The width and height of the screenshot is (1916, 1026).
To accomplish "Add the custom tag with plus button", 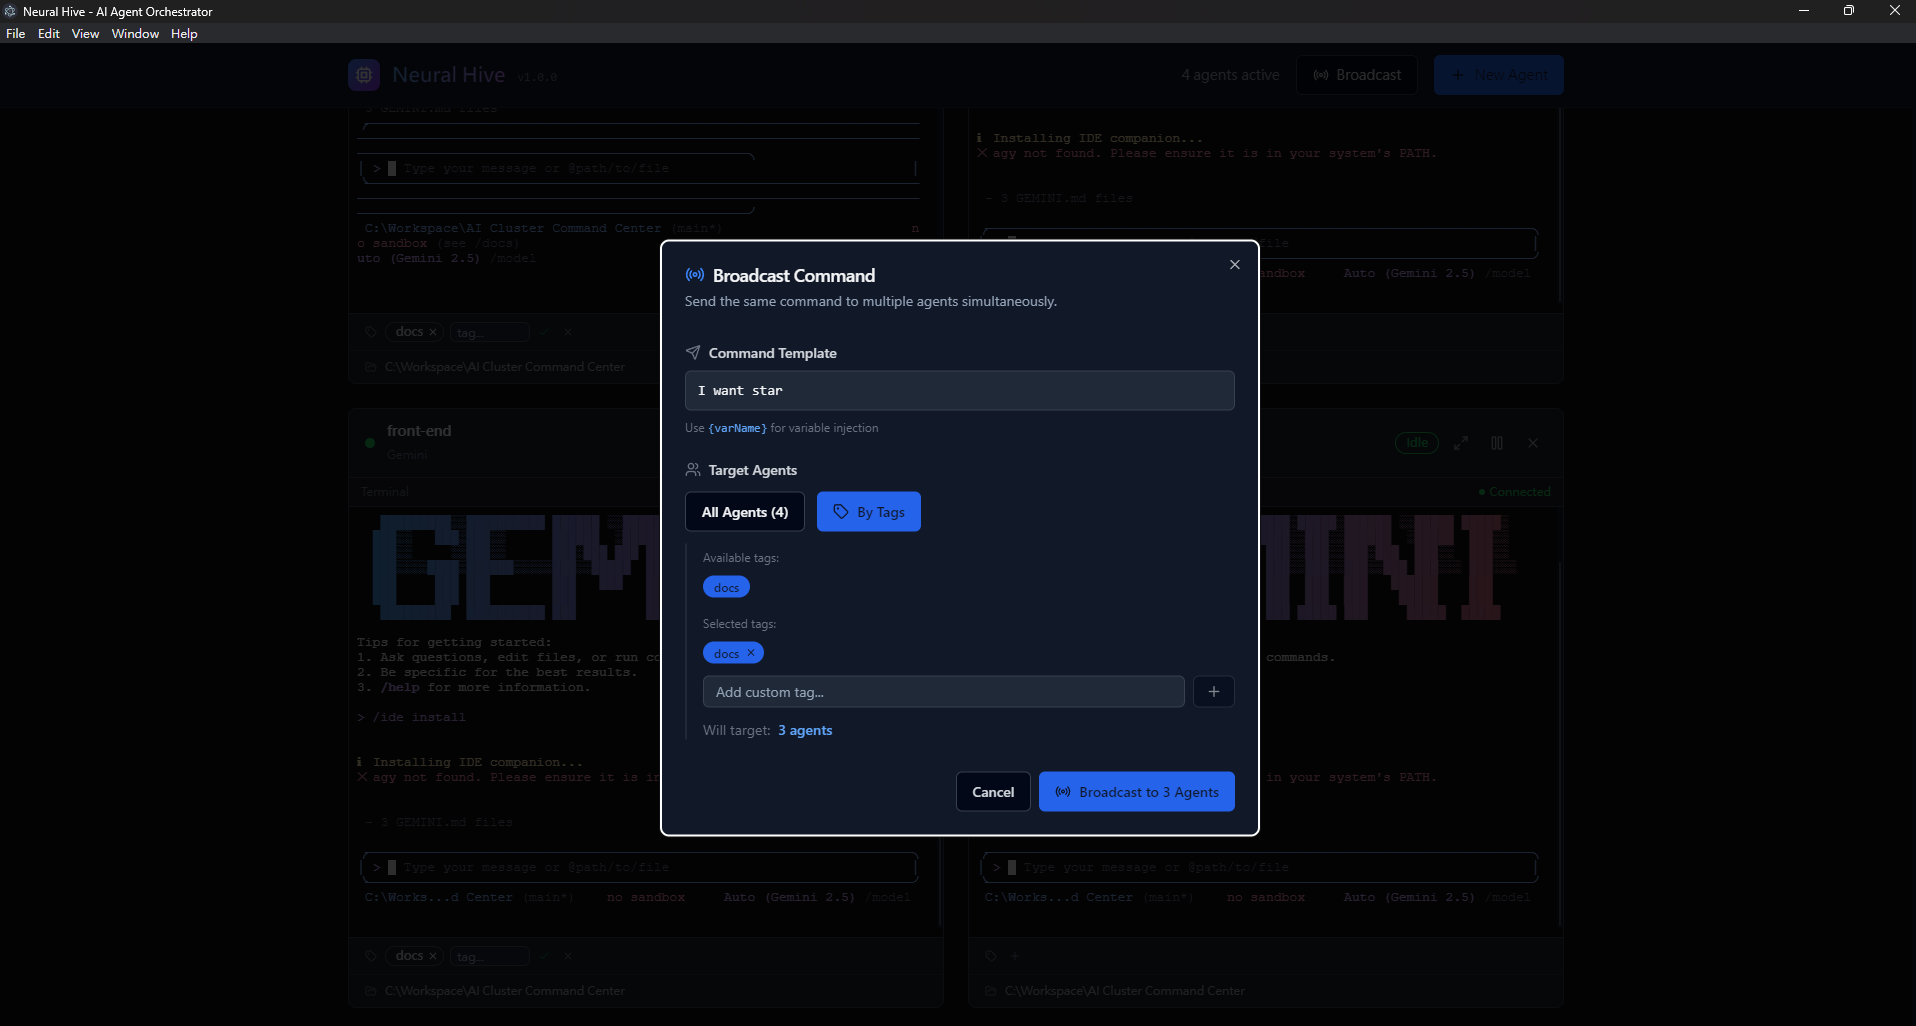I will 1214,692.
